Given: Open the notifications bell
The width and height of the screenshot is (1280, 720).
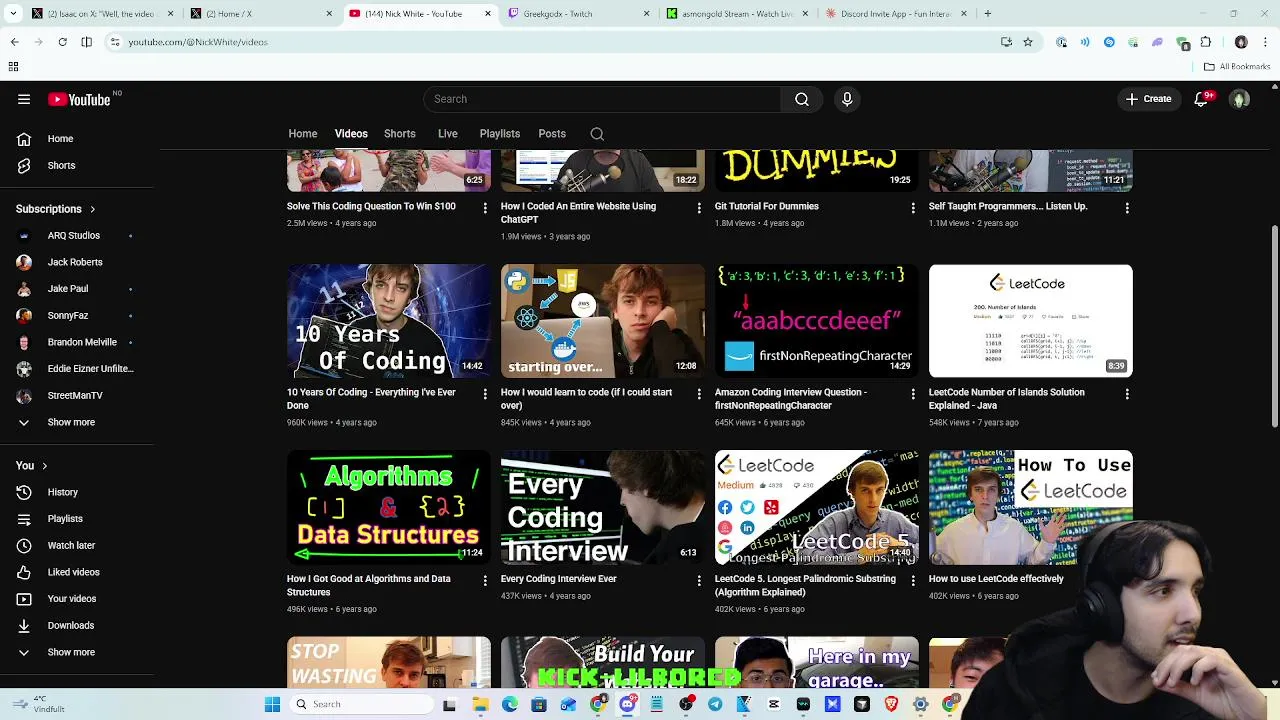Looking at the screenshot, I should click(1201, 99).
